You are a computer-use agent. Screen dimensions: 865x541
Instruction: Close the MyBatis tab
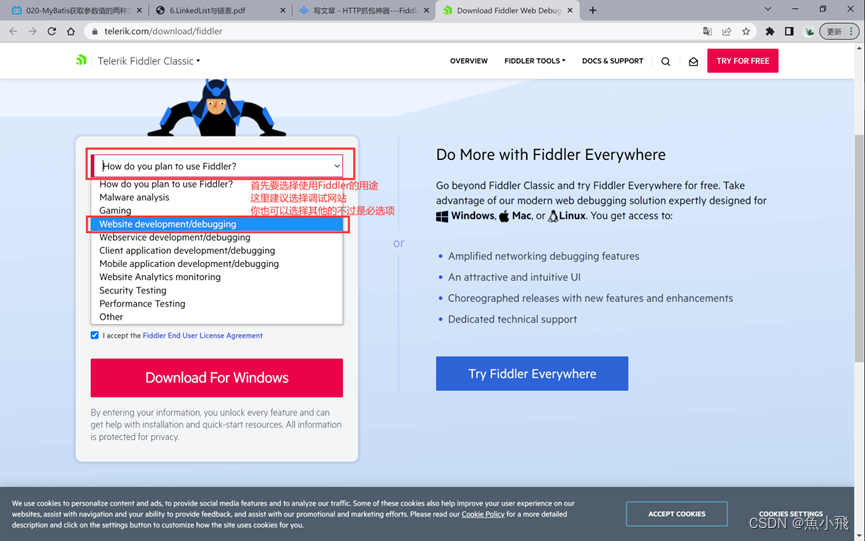(x=139, y=10)
